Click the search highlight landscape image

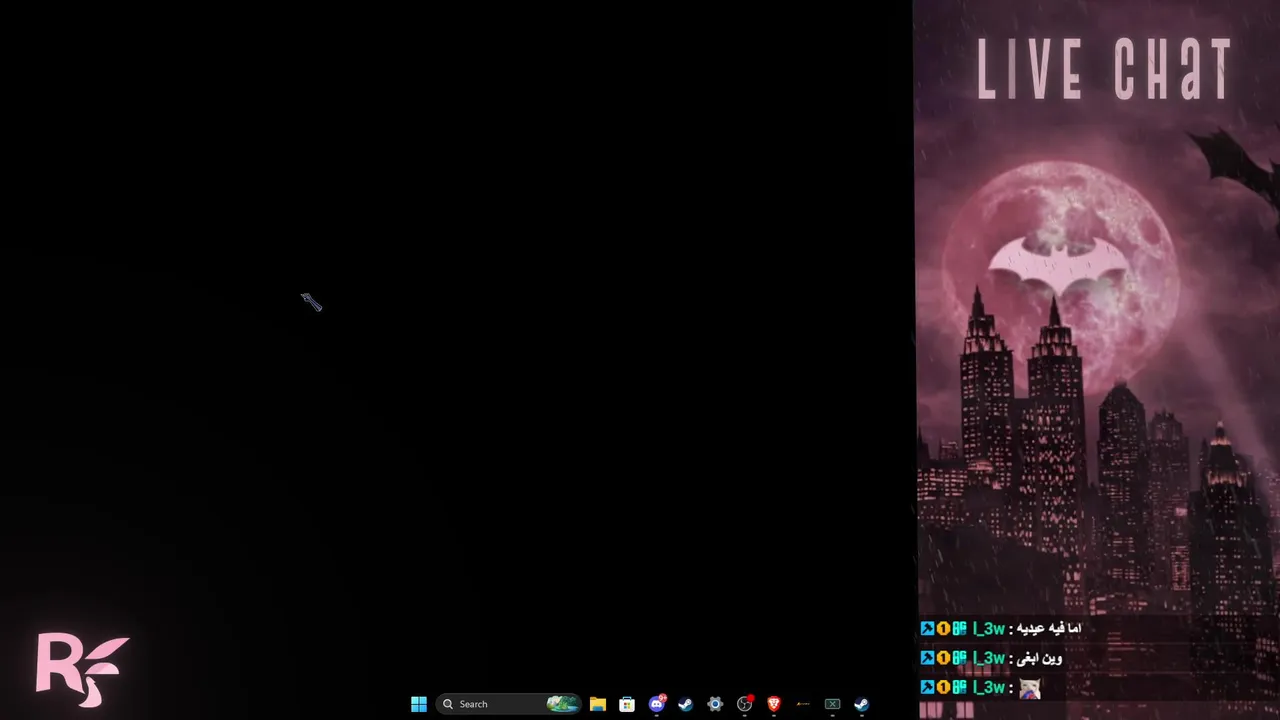tap(562, 704)
